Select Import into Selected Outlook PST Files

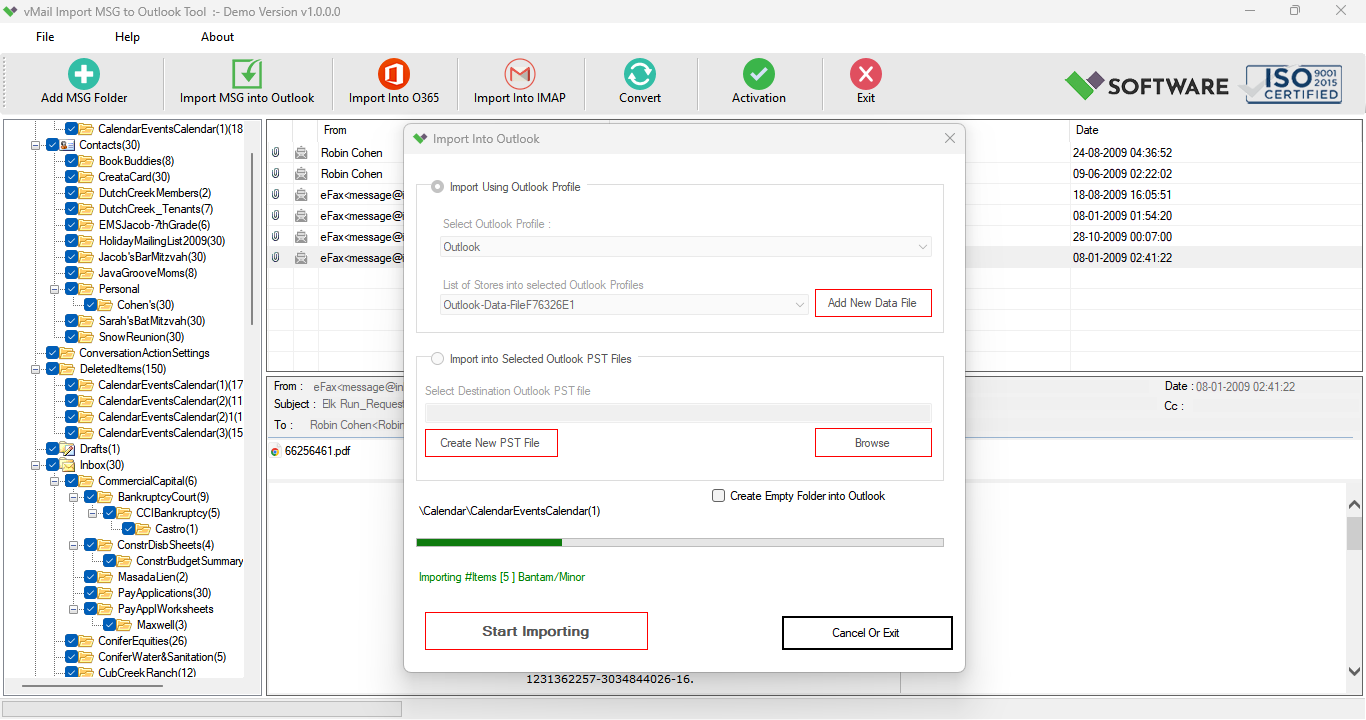[x=437, y=359]
